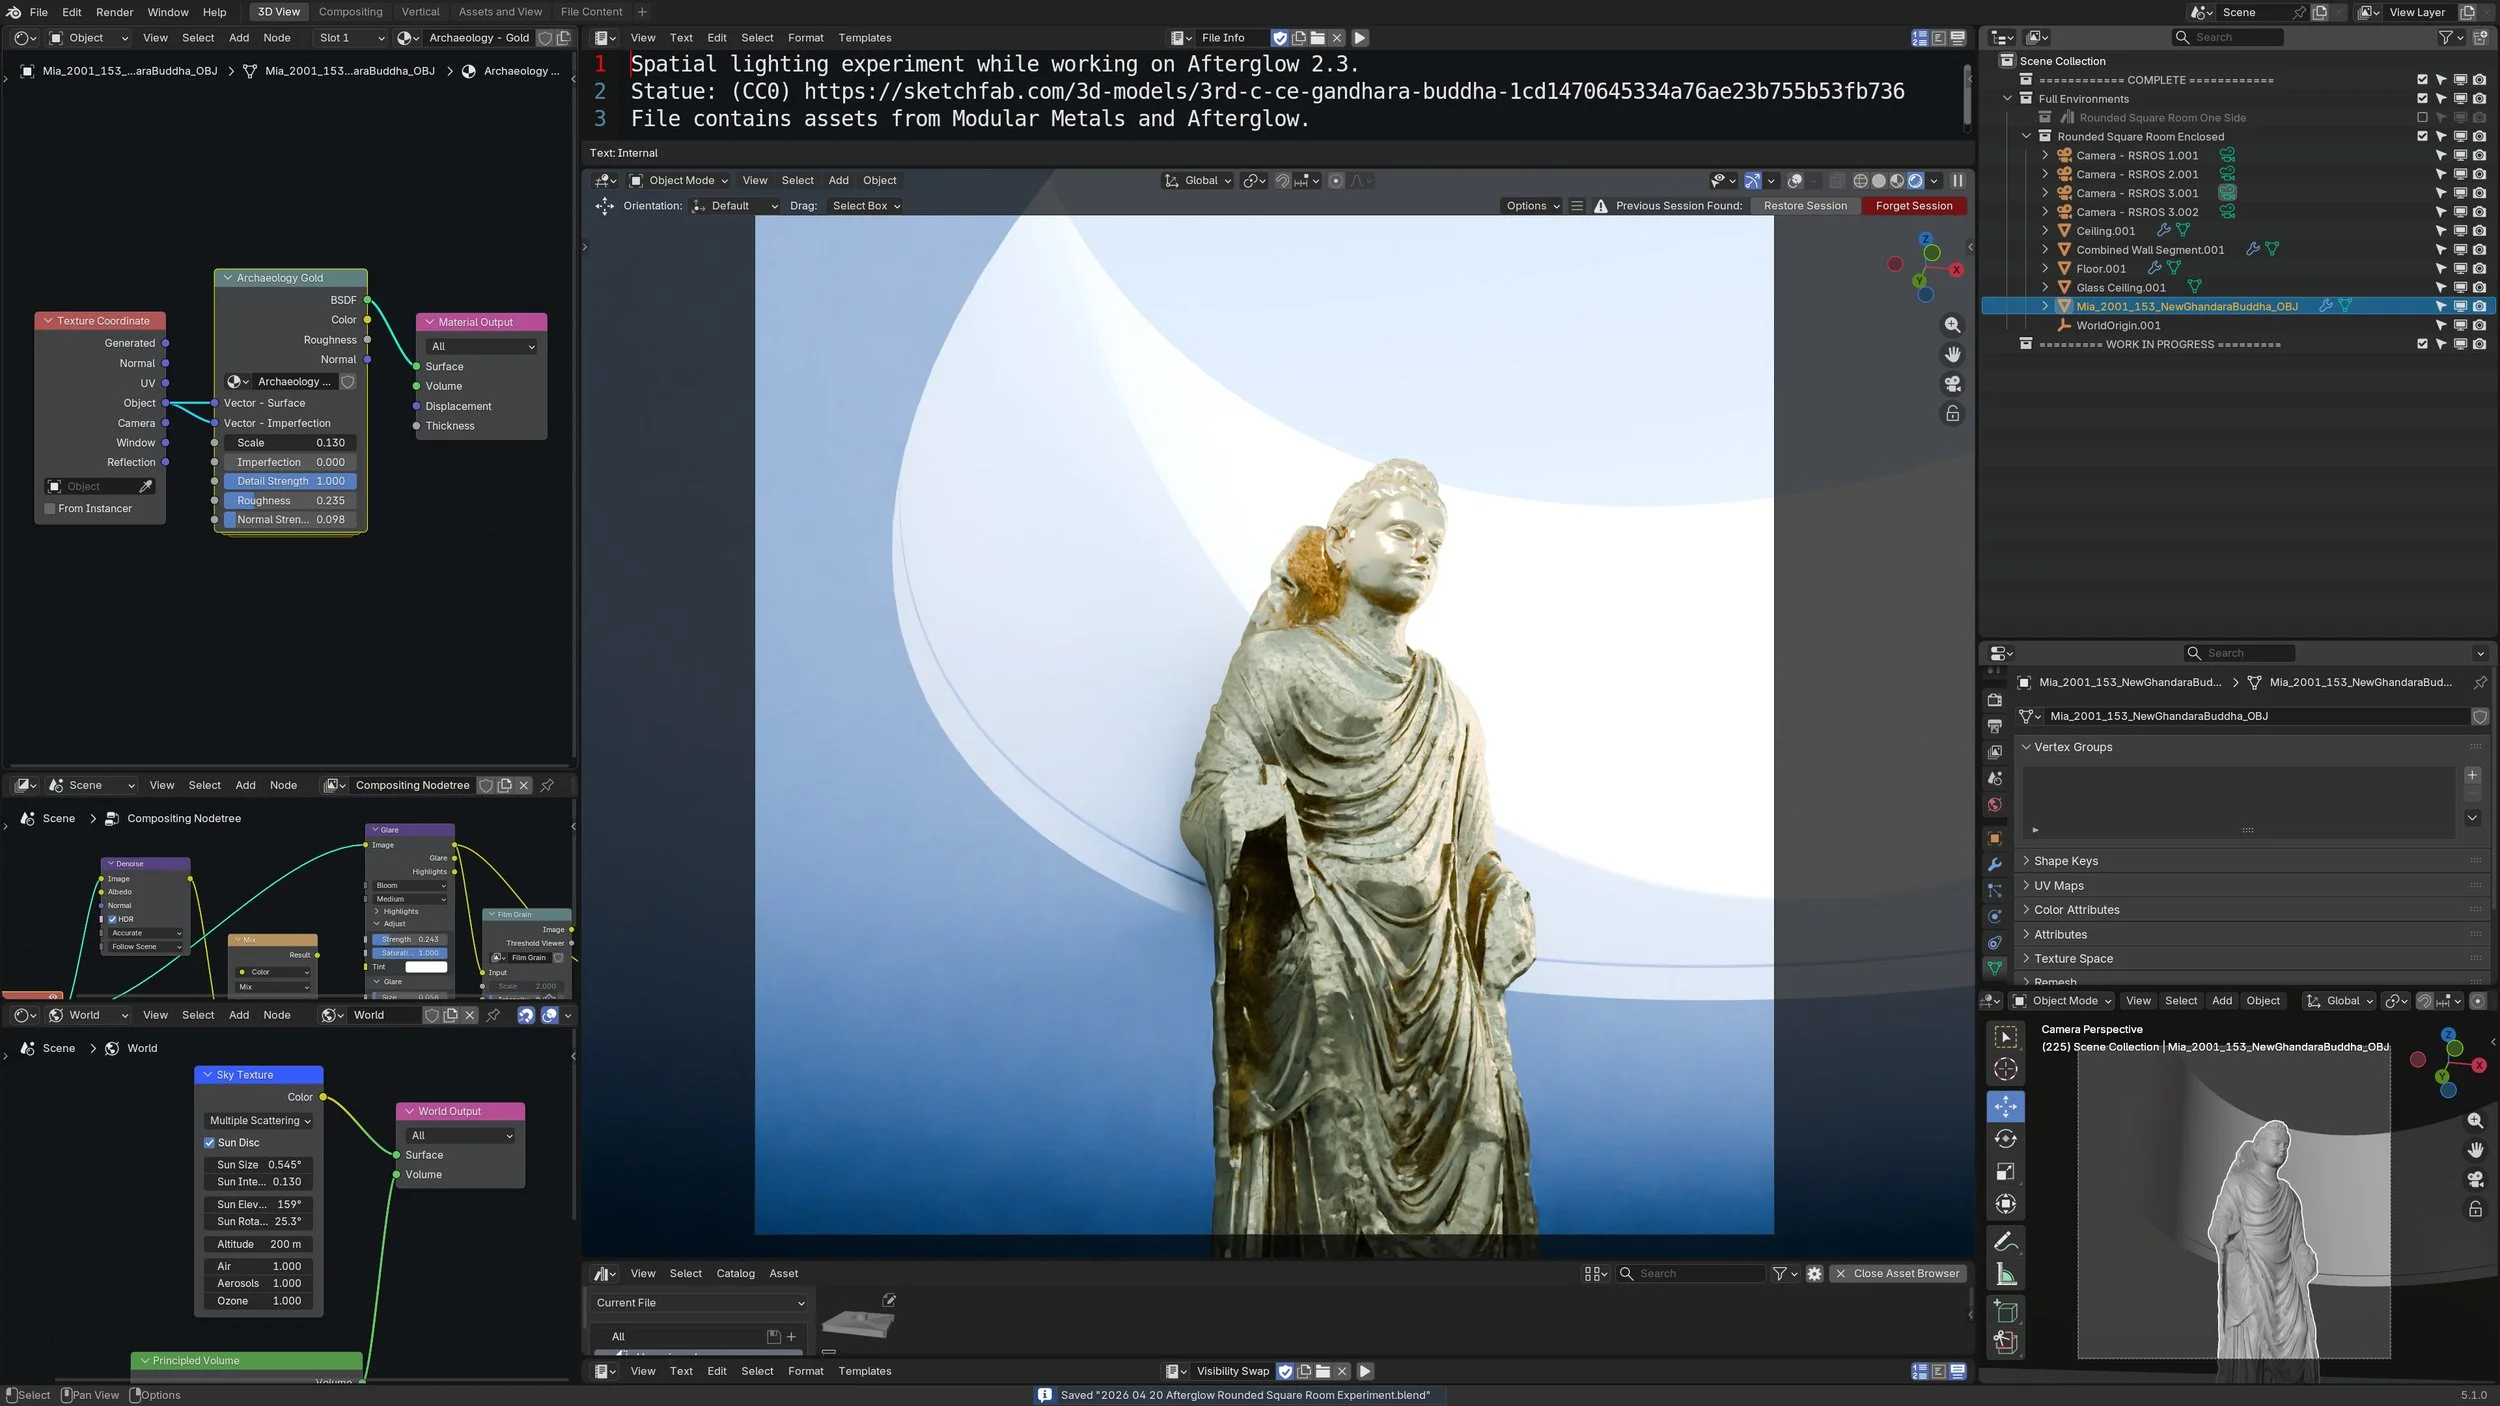This screenshot has width=2500, height=1406.
Task: Open the Render menu
Action: (114, 12)
